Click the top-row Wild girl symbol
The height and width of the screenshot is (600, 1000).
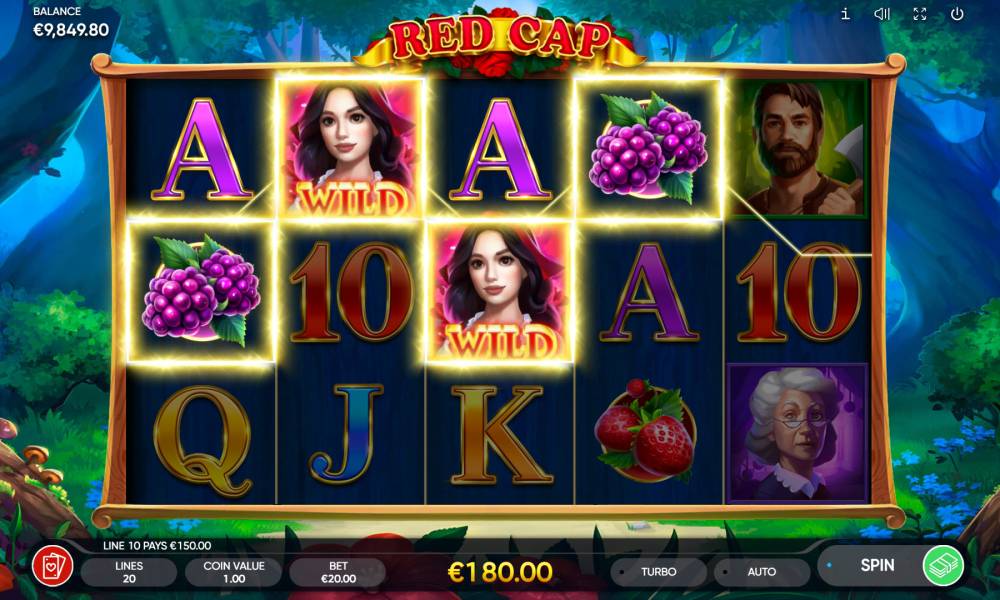350,148
